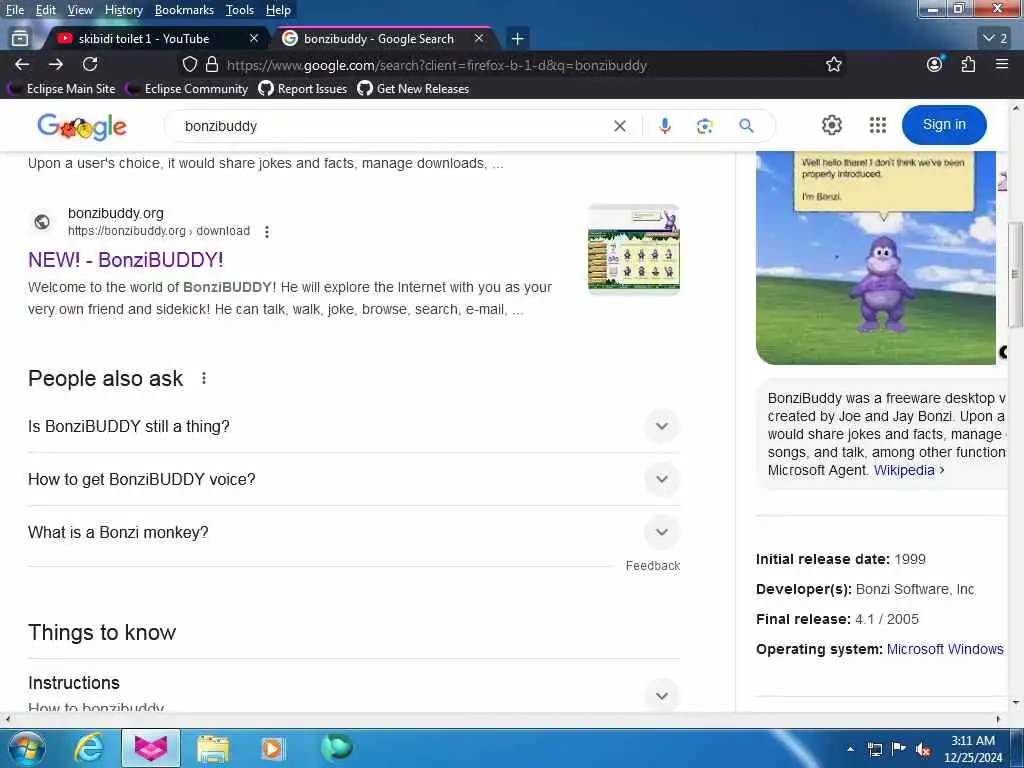Viewport: 1024px width, 768px height.
Task: Open Eclipse Community bookmark
Action: [188, 89]
